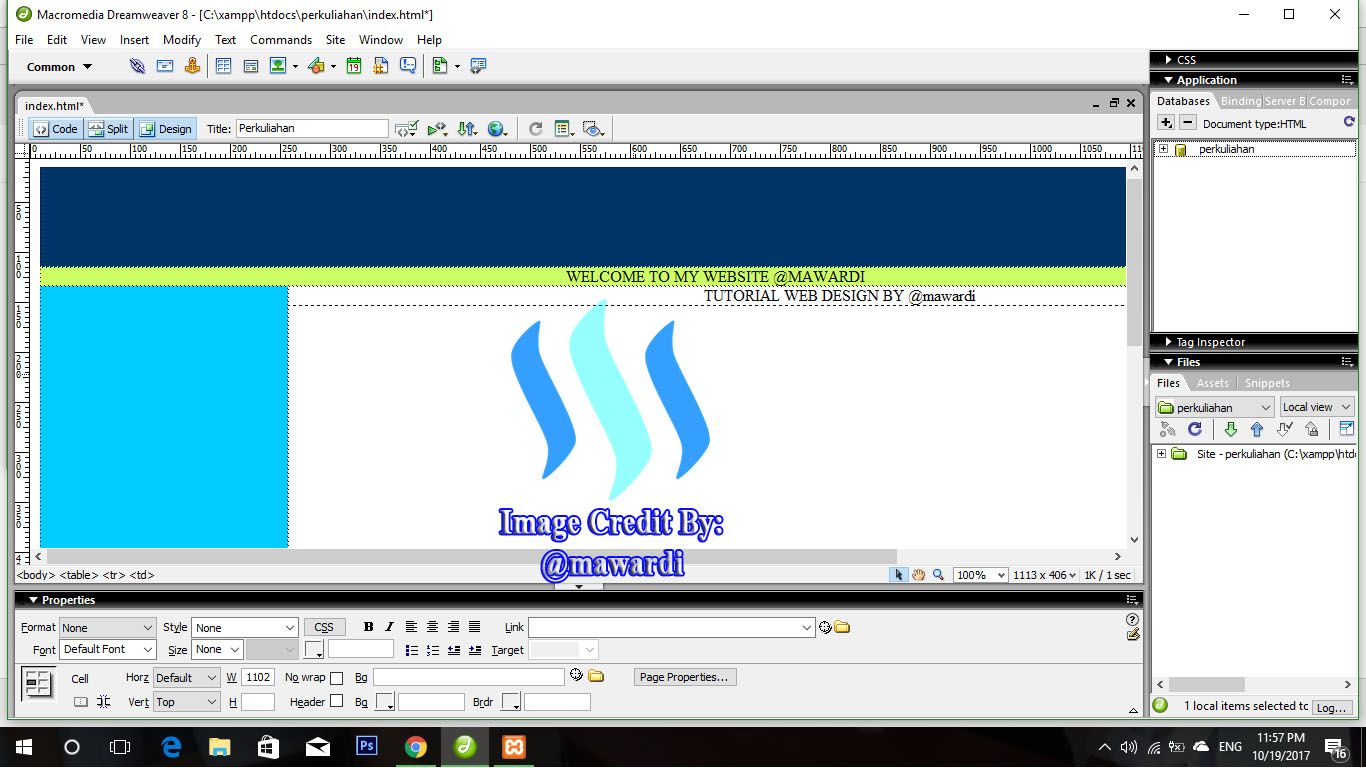Open the Commands menu
The height and width of the screenshot is (768, 1366).
[x=281, y=40]
